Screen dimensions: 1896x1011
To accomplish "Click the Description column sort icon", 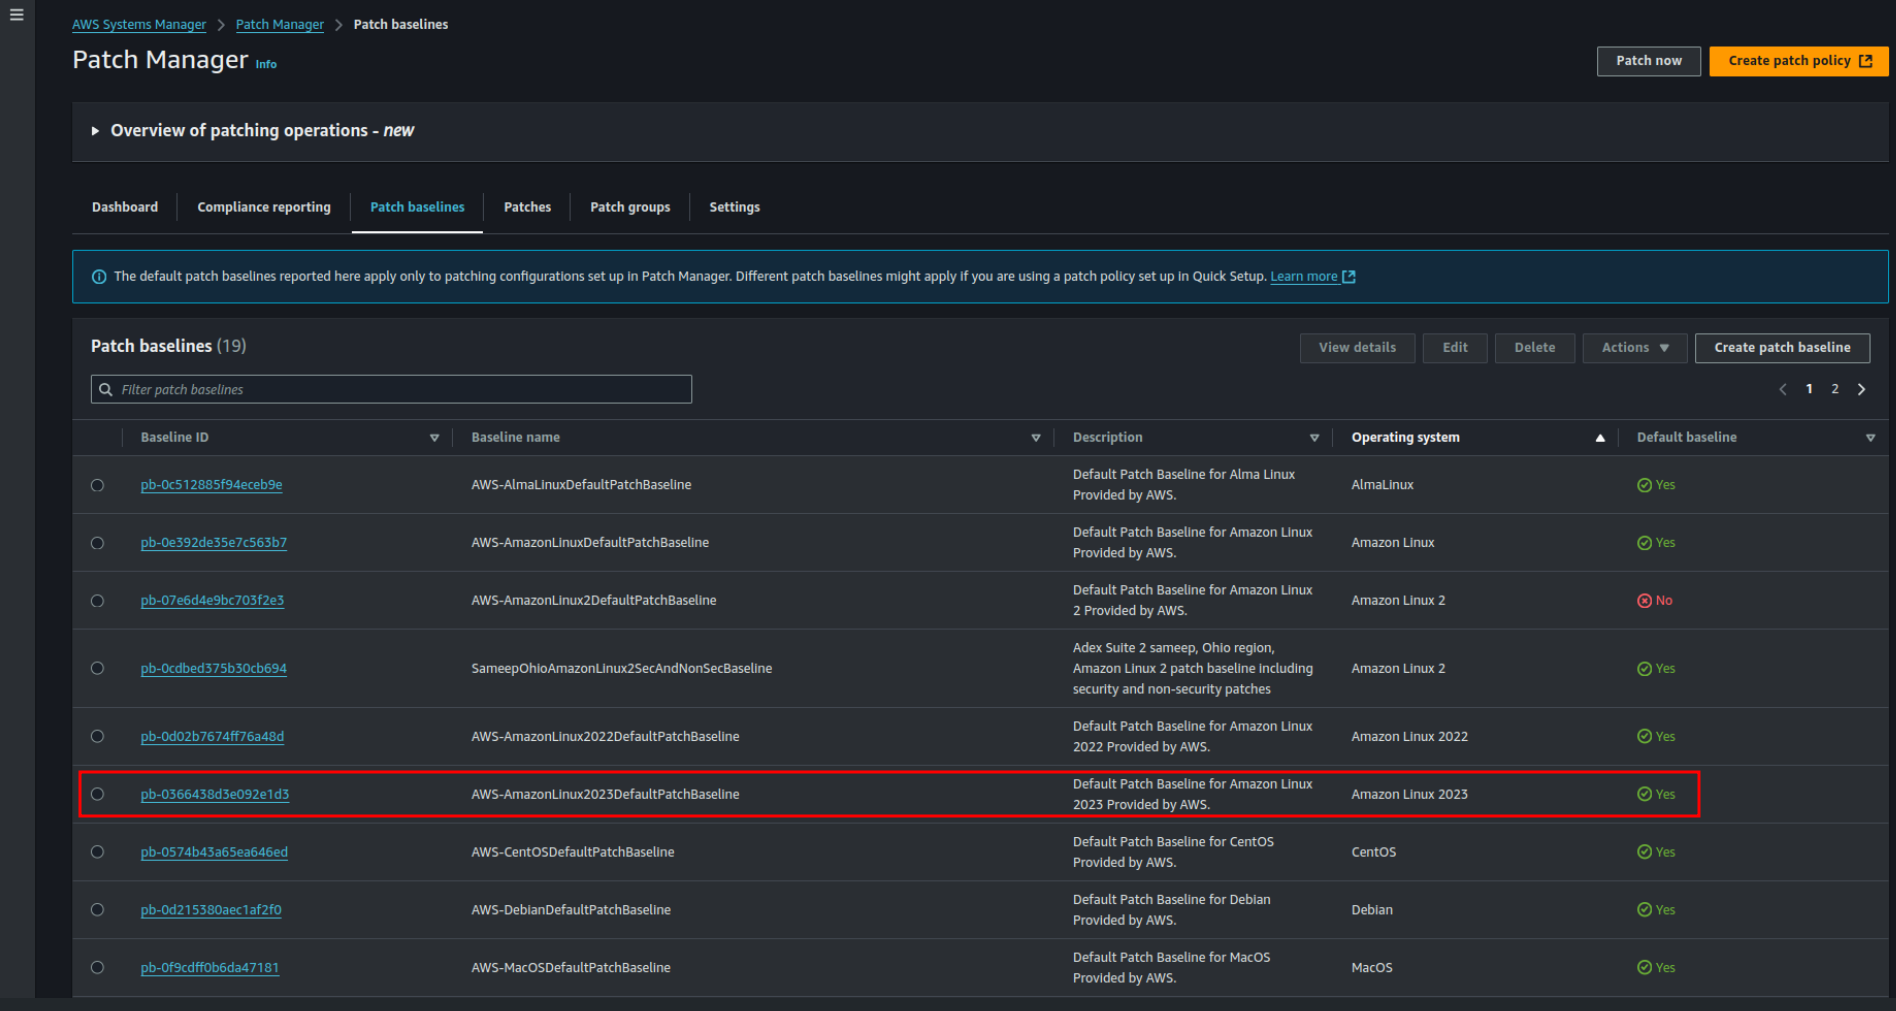I will coord(1314,438).
